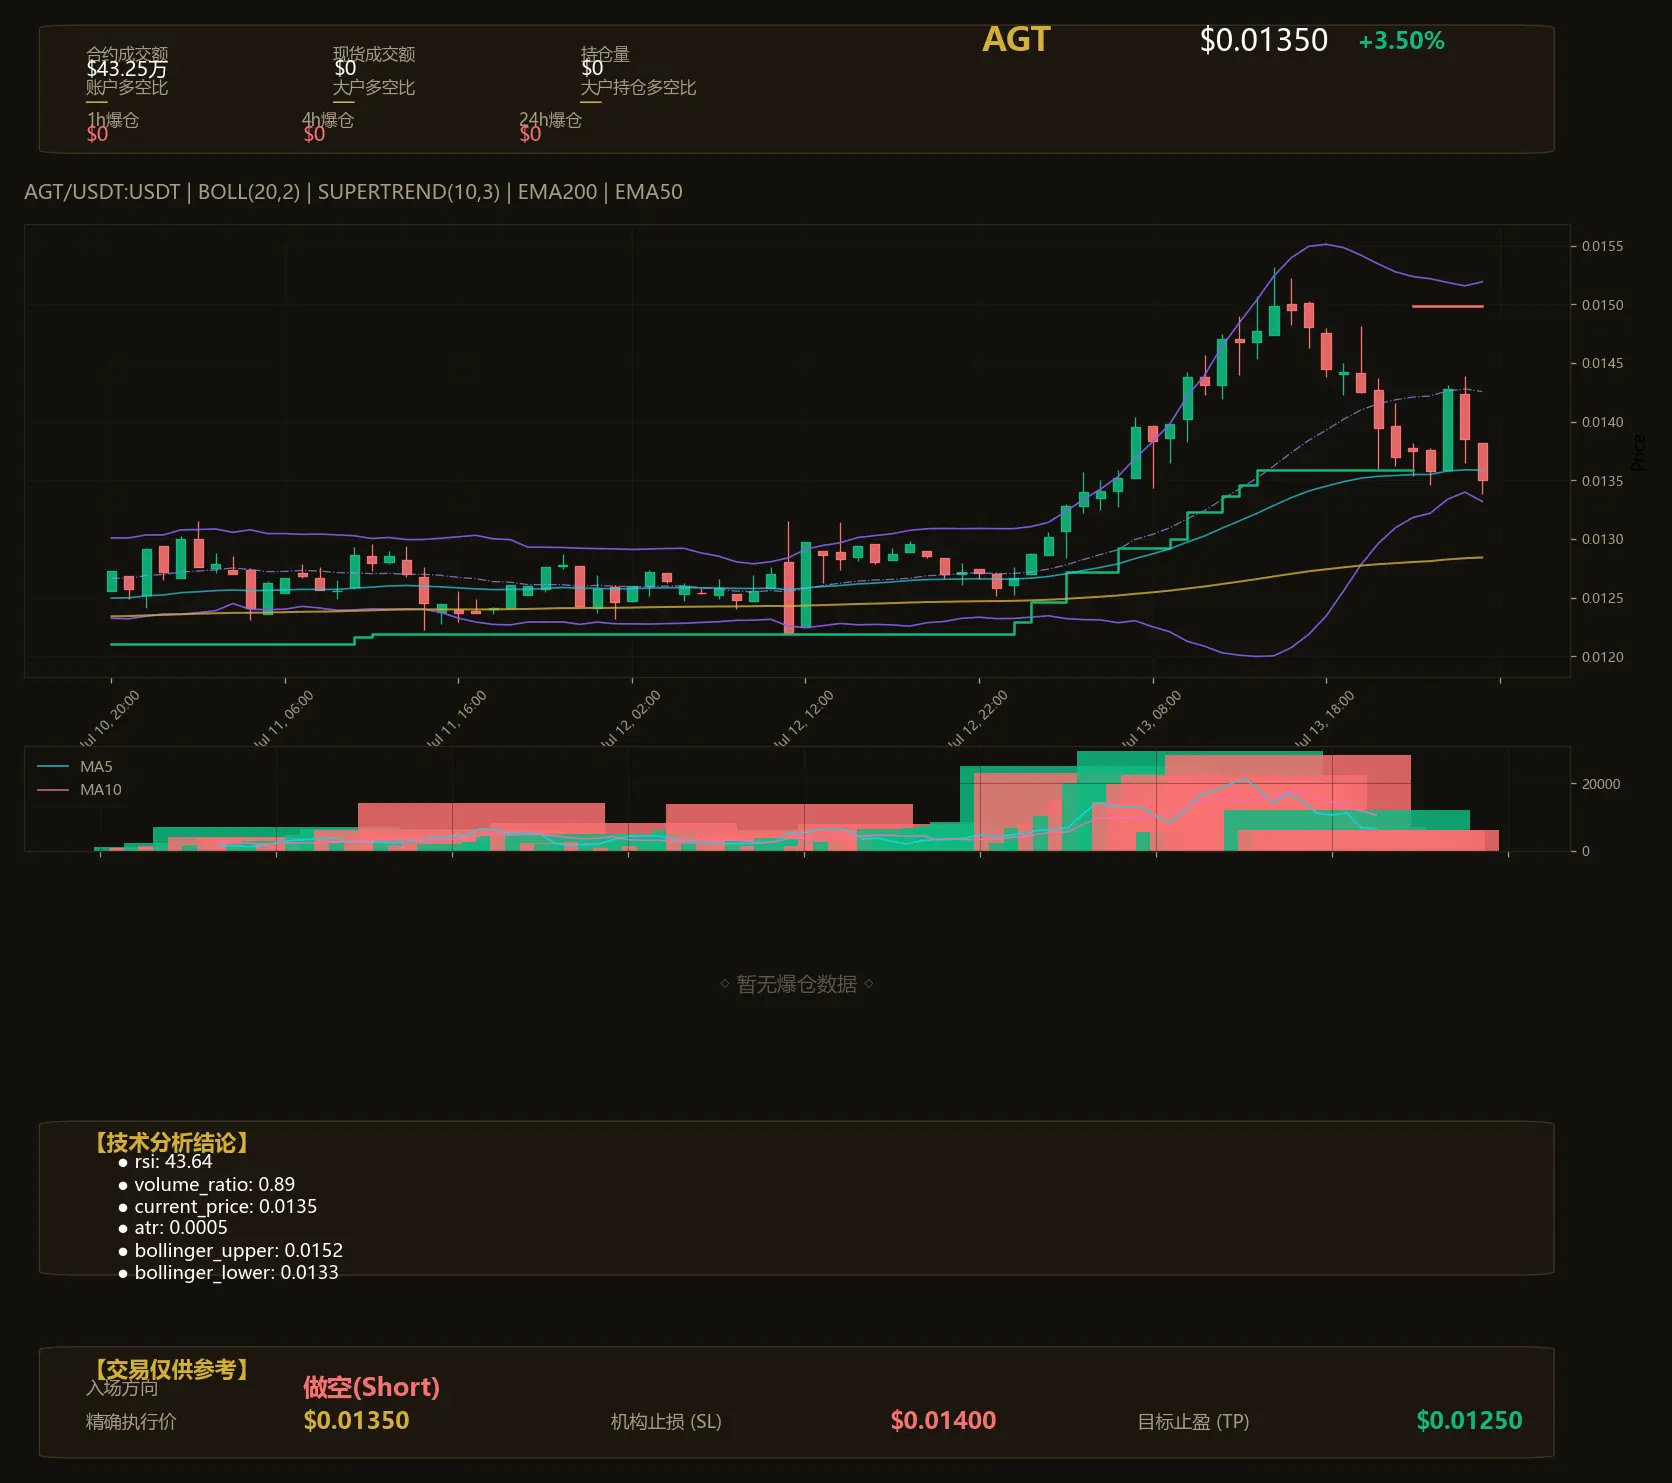Click the 【交易仅供参考】 section heading
Viewport: 1672px width, 1483px height.
click(171, 1369)
